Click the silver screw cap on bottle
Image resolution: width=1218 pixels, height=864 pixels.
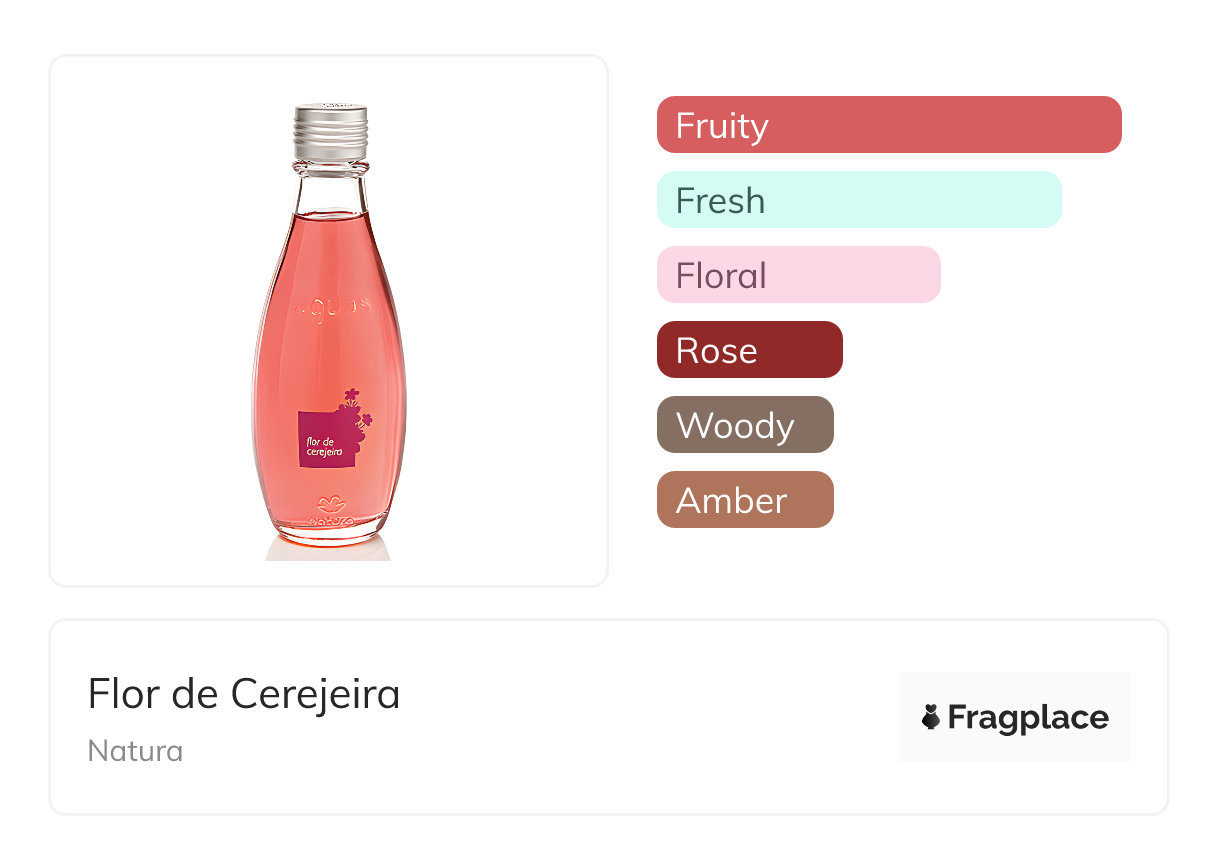point(331,128)
